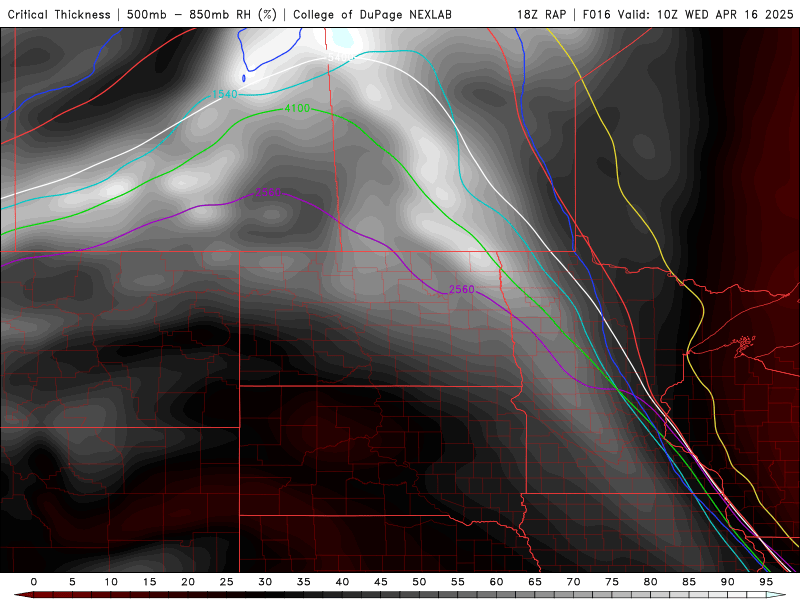The image size is (800, 600).
Task: Click the '60' colorbar tick label
Action: pyautogui.click(x=496, y=582)
